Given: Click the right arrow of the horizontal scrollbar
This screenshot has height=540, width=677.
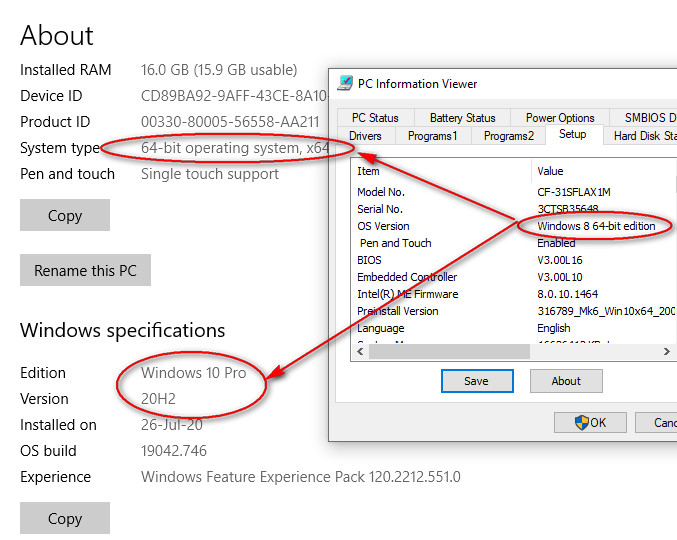Looking at the screenshot, I should click(667, 351).
